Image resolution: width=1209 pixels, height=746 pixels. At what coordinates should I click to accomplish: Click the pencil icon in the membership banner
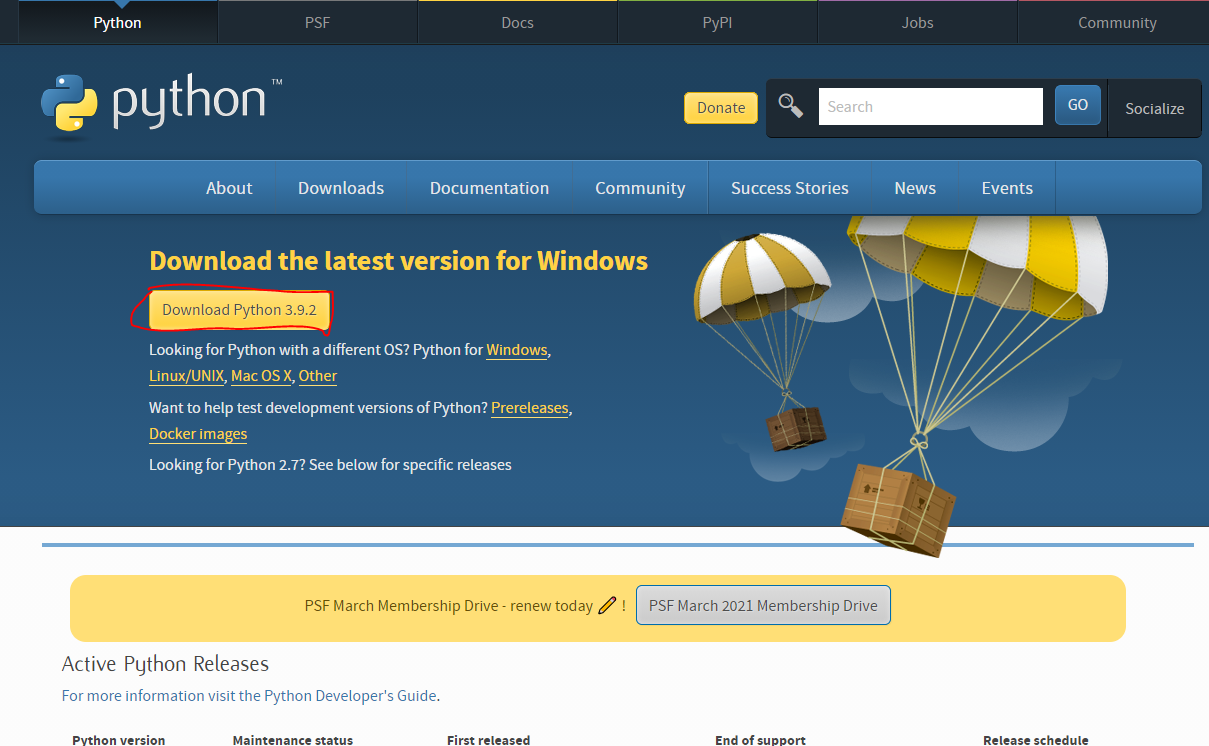[607, 605]
